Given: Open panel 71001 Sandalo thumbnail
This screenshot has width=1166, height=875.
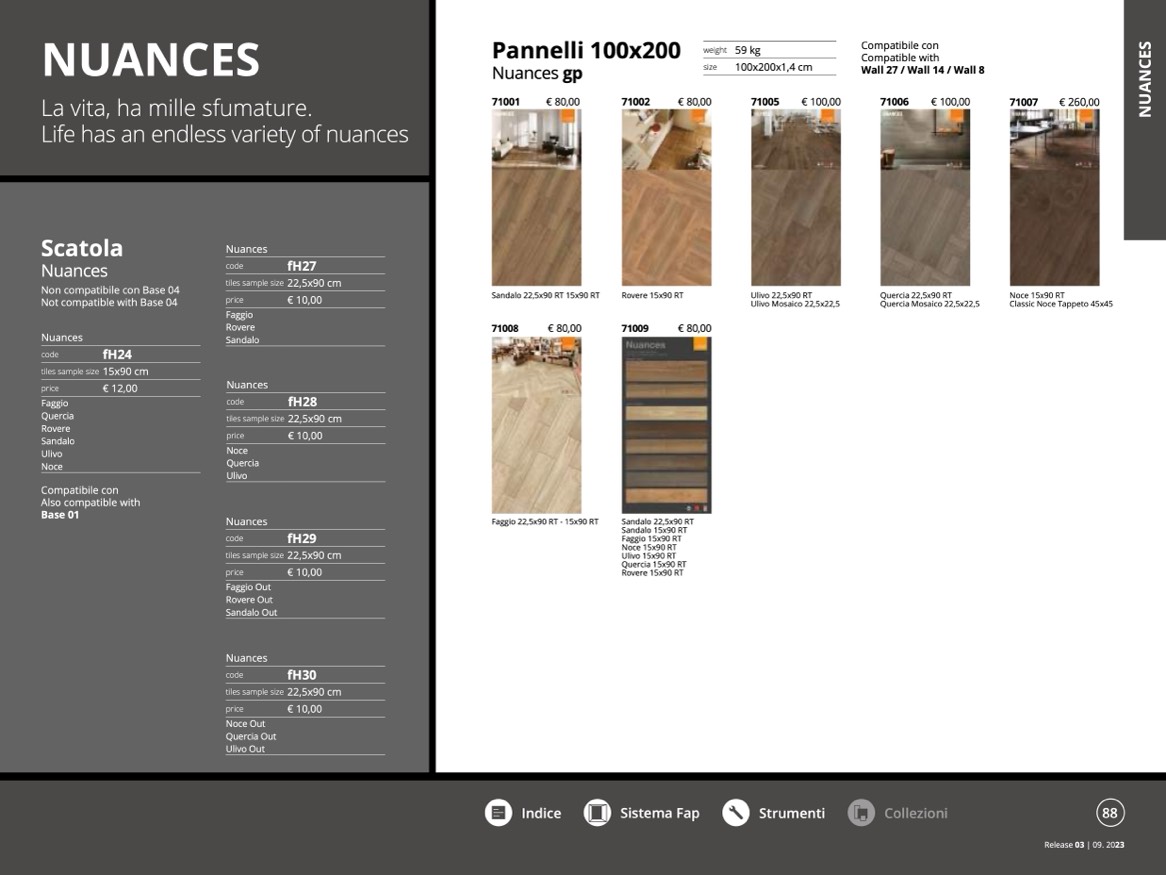Looking at the screenshot, I should [x=536, y=198].
